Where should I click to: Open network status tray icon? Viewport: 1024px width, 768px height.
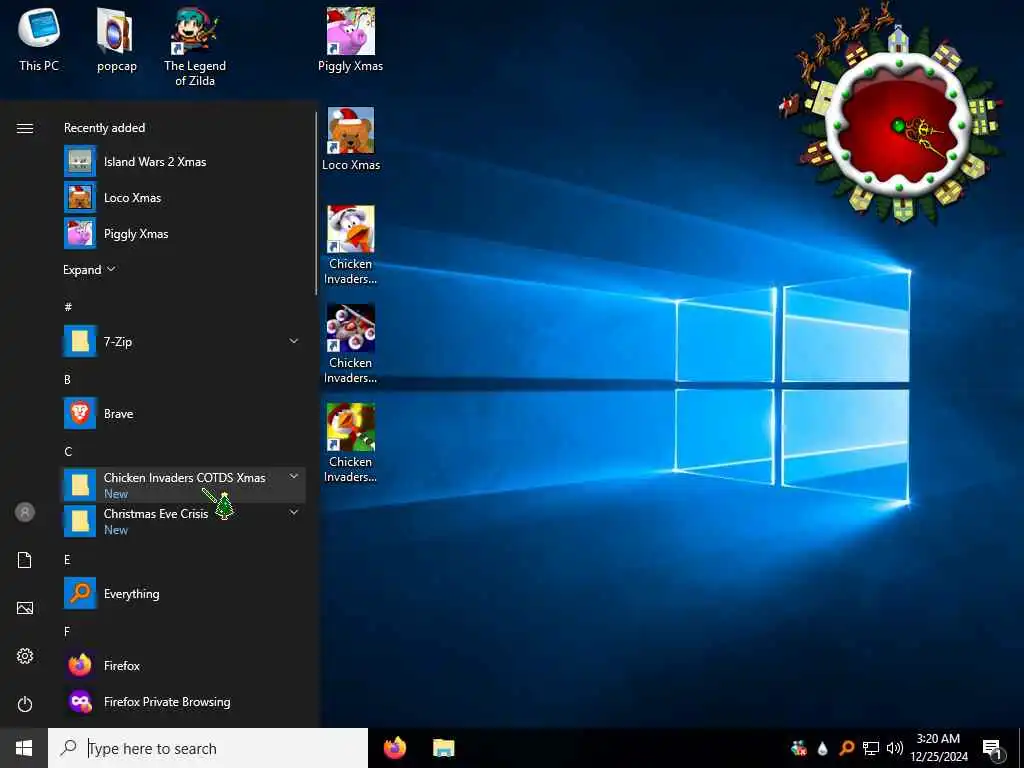coord(871,748)
